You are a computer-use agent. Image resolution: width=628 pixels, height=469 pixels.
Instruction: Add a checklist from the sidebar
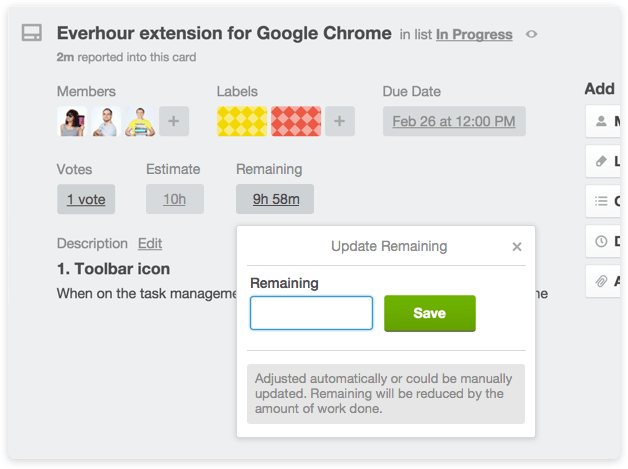coord(604,201)
